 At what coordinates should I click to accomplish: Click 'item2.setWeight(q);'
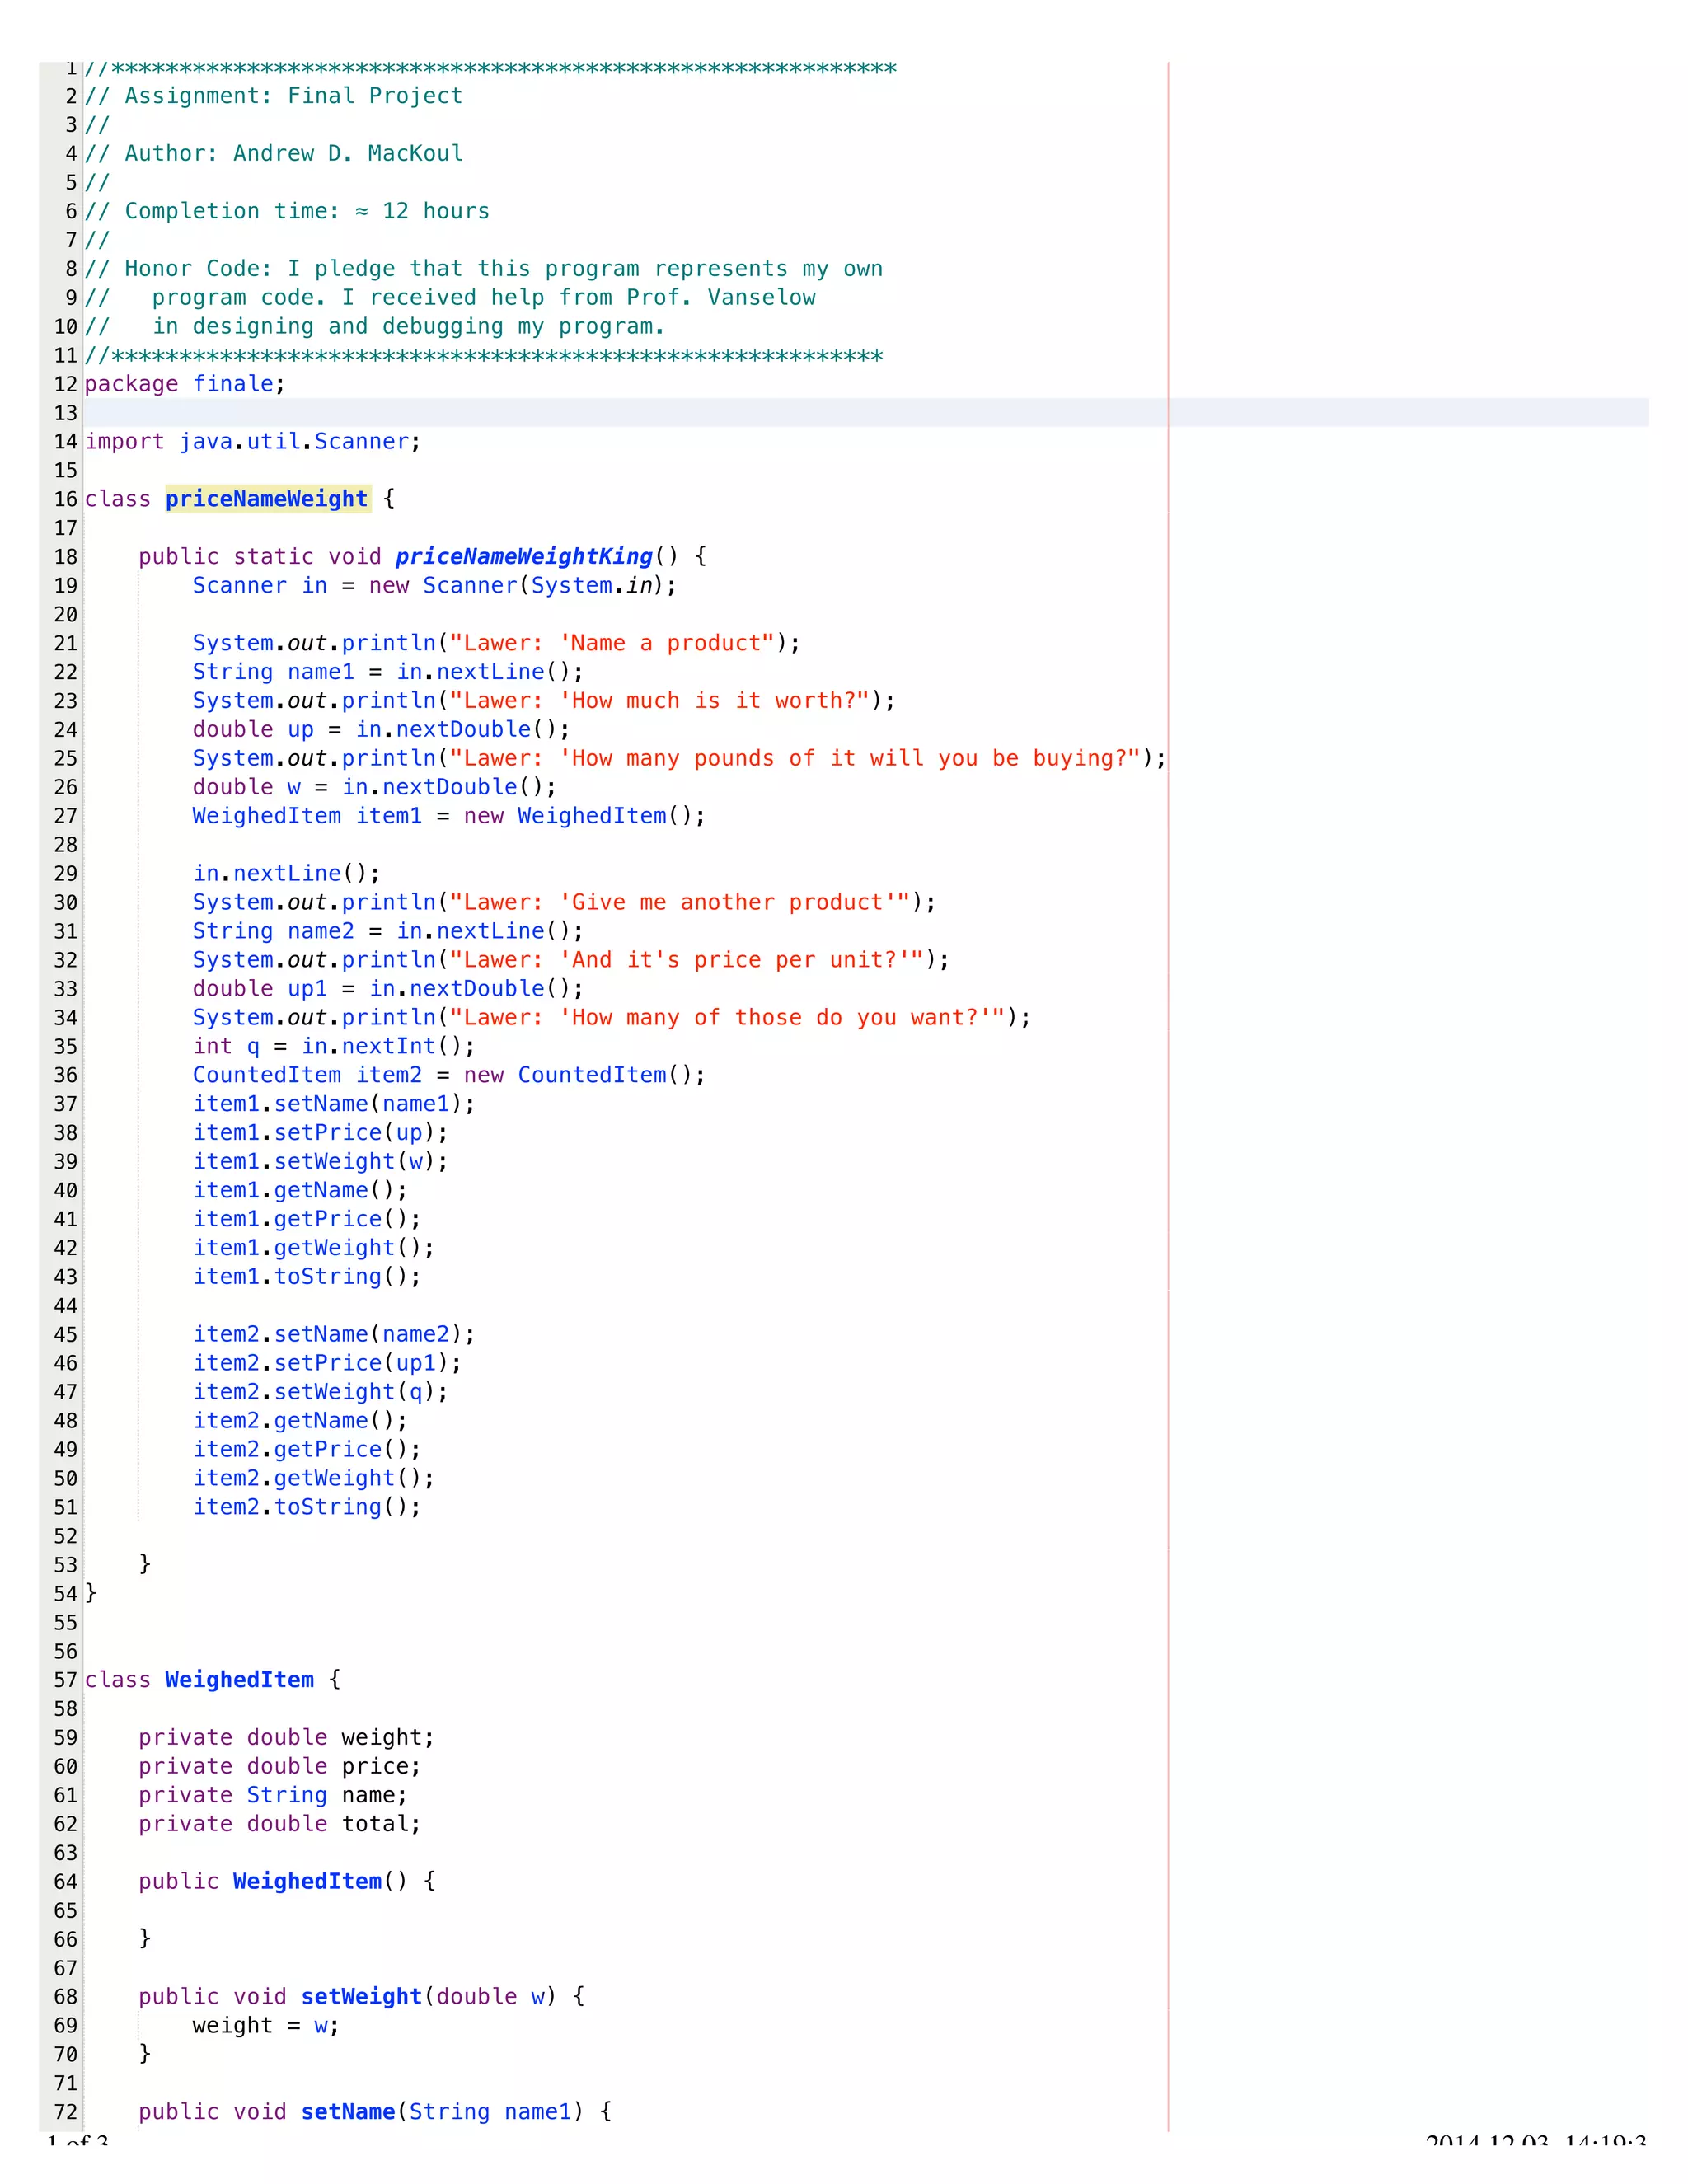(321, 1392)
